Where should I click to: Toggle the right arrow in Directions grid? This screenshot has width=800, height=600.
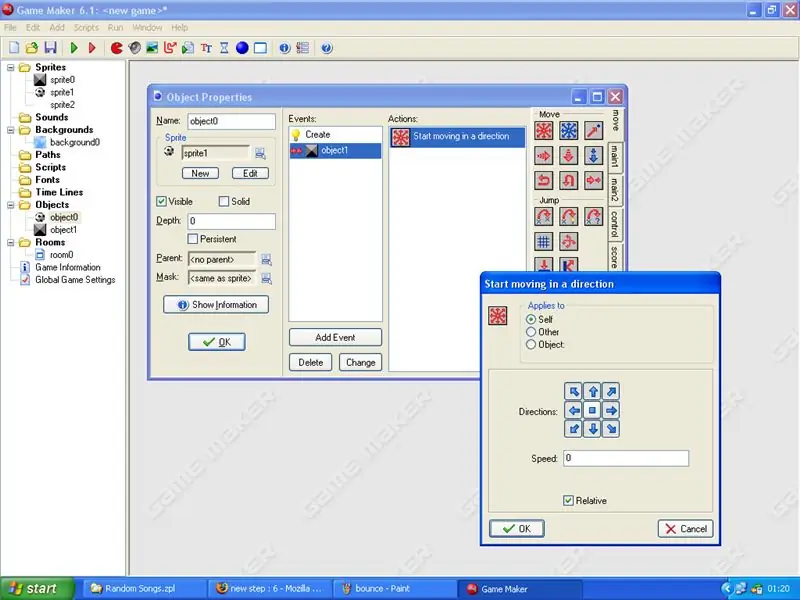pos(611,410)
